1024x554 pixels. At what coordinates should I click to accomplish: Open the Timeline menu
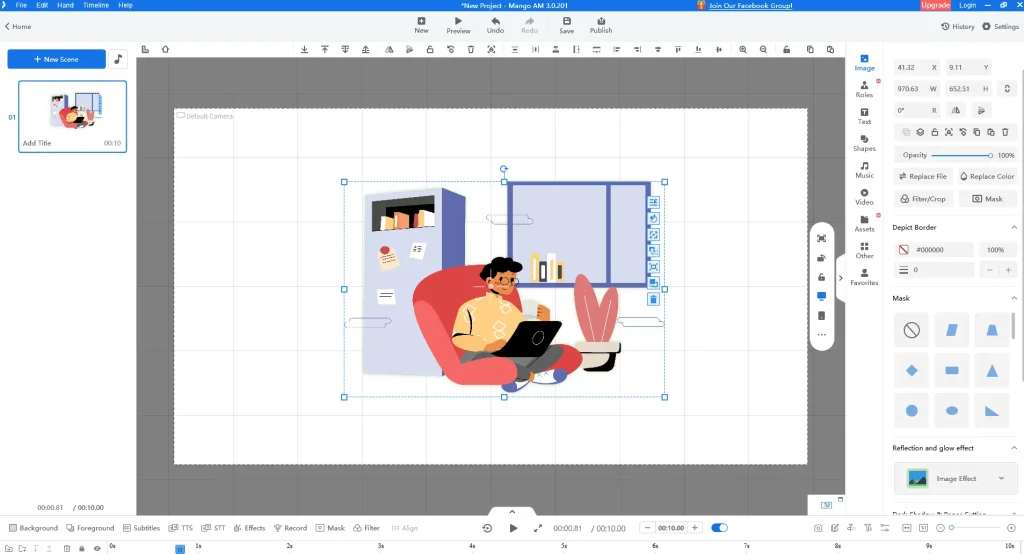pos(96,5)
